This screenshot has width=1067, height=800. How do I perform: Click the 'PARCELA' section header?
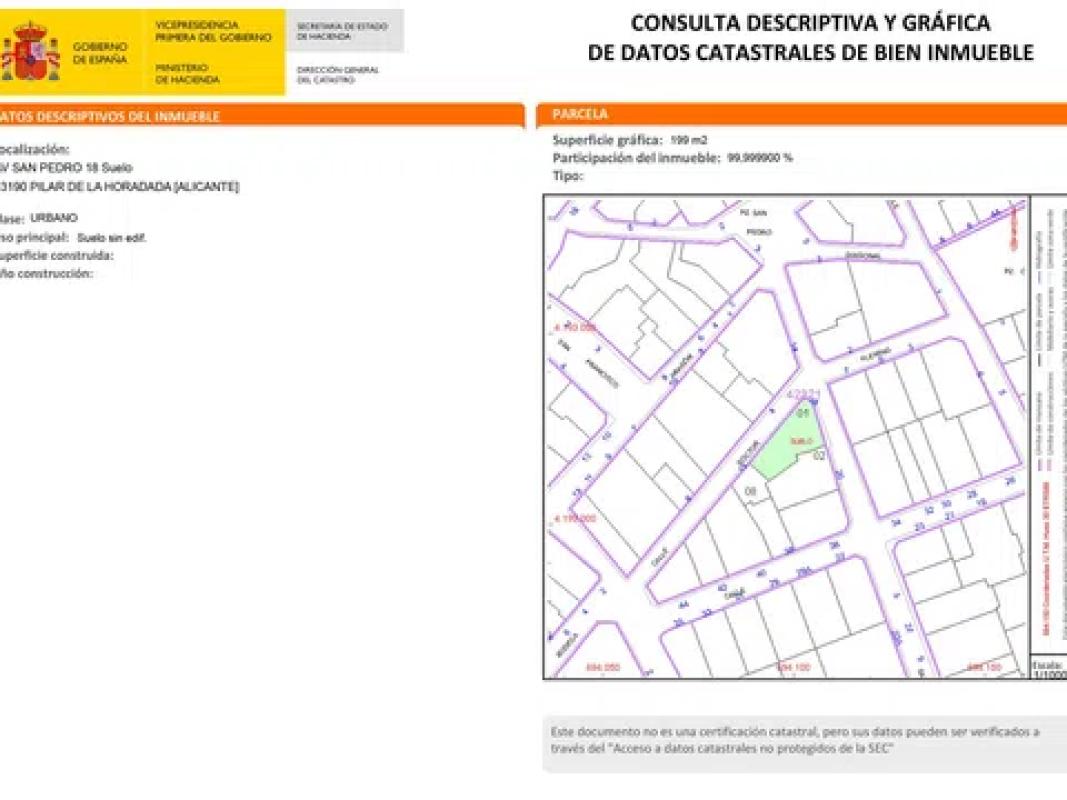[580, 114]
